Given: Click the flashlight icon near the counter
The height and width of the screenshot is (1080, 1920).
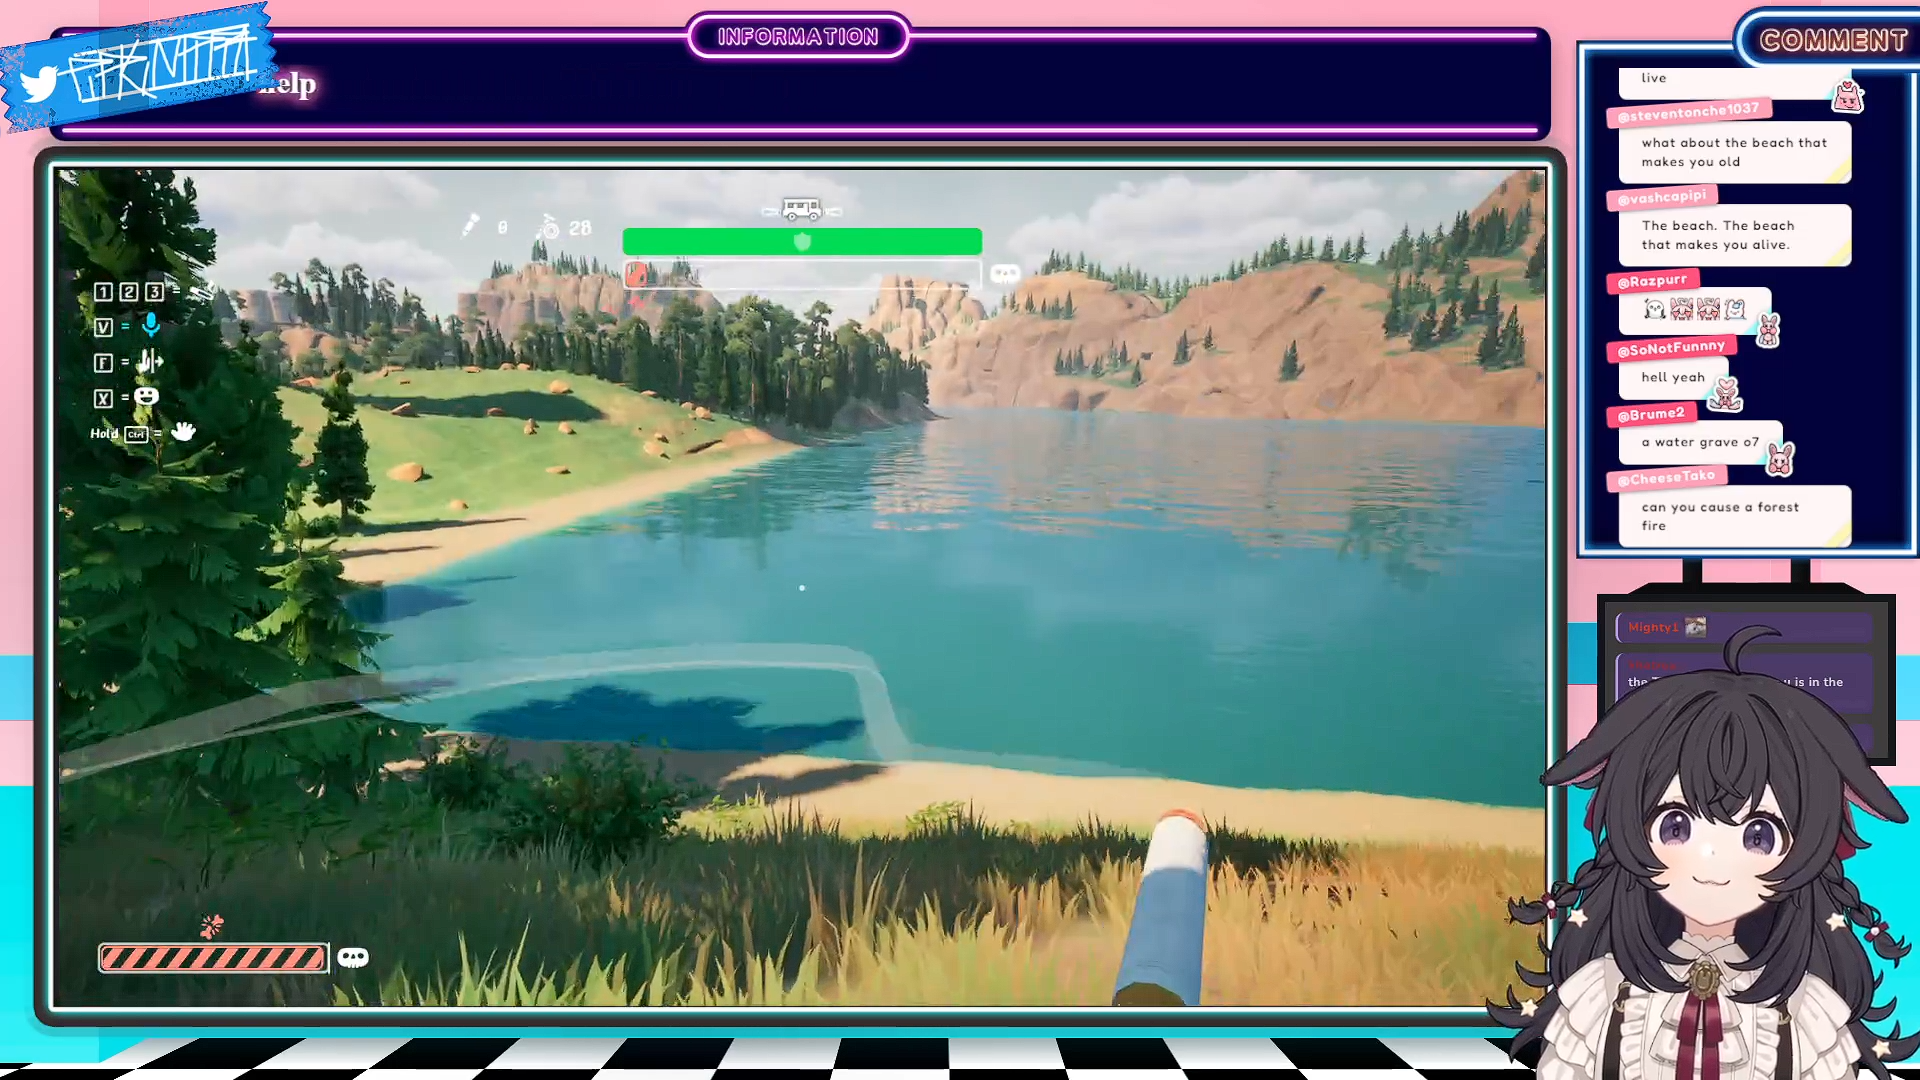Looking at the screenshot, I should click(470, 227).
